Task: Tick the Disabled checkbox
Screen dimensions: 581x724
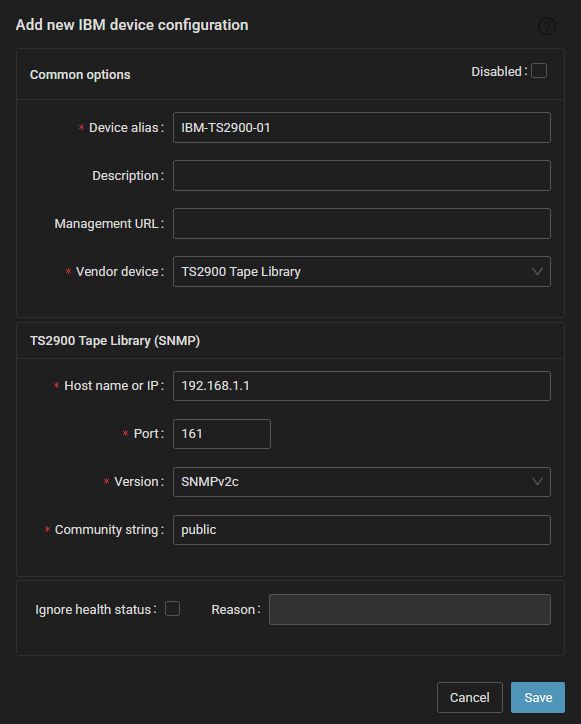Action: pyautogui.click(x=539, y=71)
